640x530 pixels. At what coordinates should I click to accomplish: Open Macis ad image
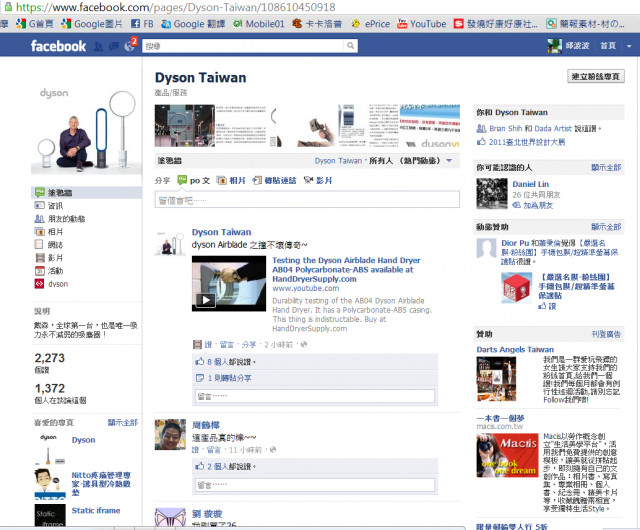pyautogui.click(x=507, y=455)
